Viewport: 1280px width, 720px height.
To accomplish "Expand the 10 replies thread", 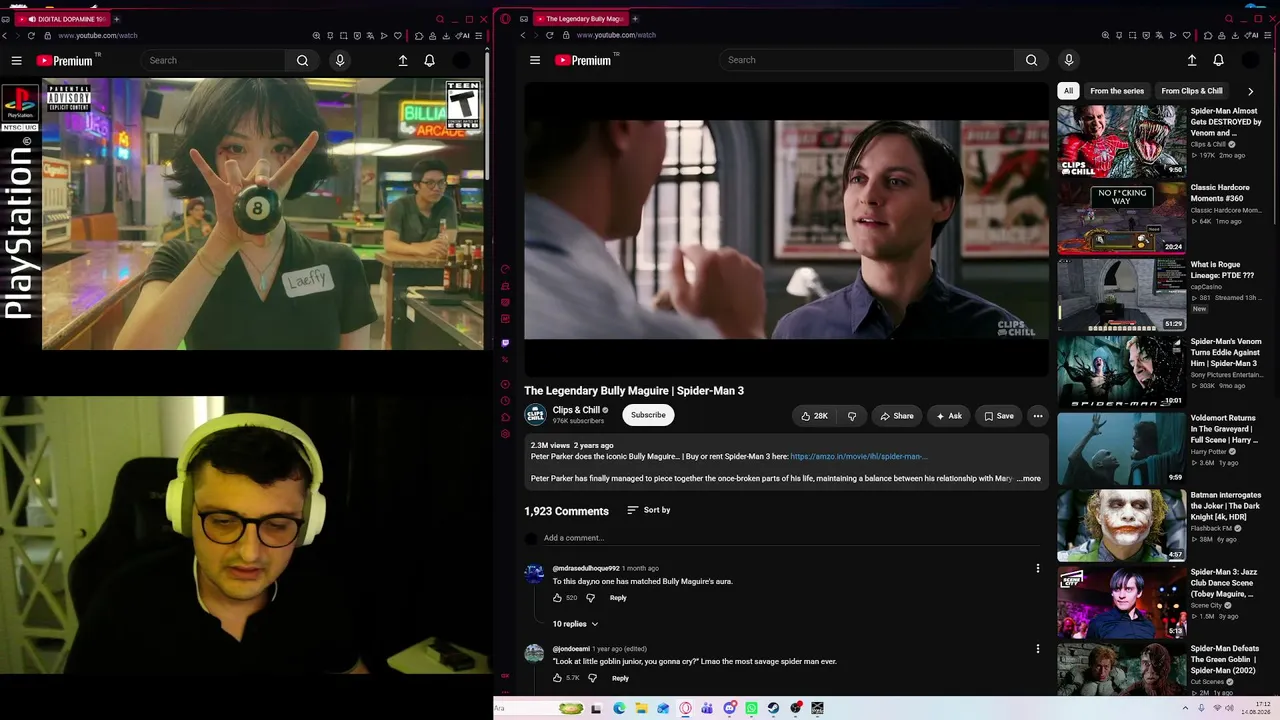I will [575, 624].
